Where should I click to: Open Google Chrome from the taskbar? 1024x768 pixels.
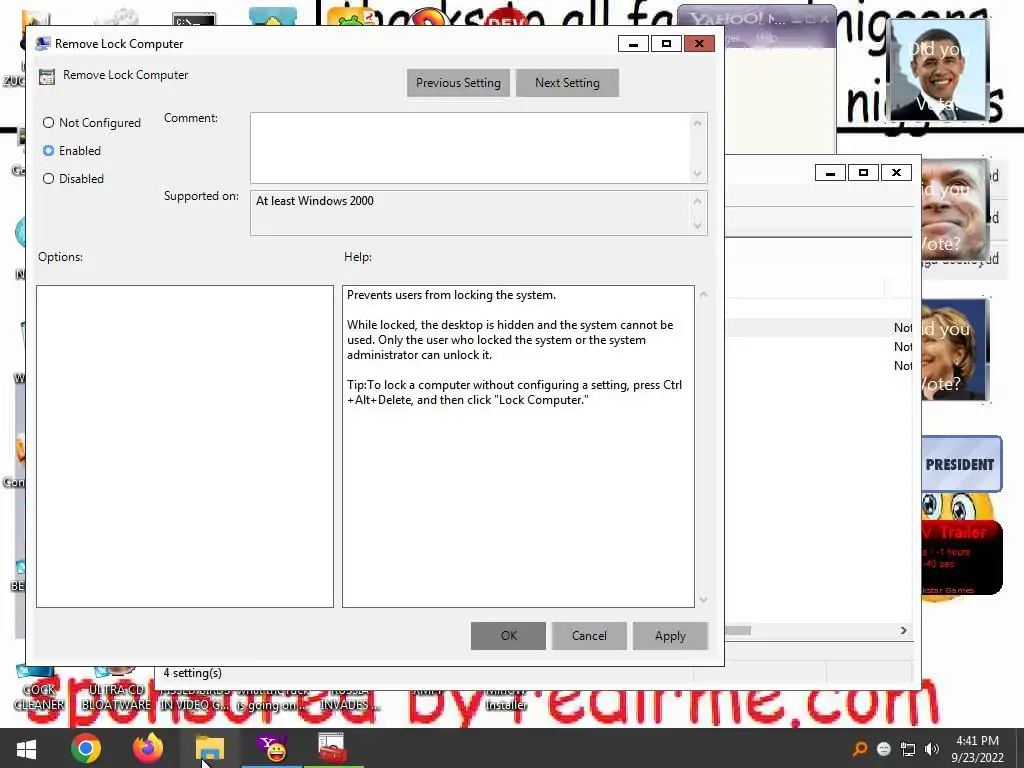tap(86, 748)
